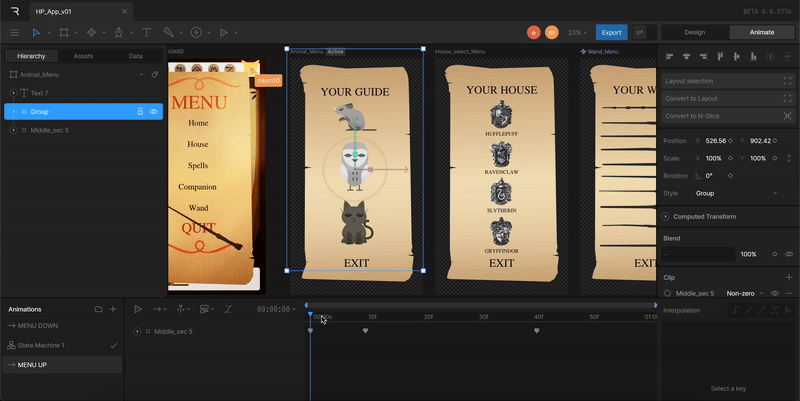The image size is (800, 401).
Task: Click the Events lightning bolt tool
Action: (x=196, y=32)
